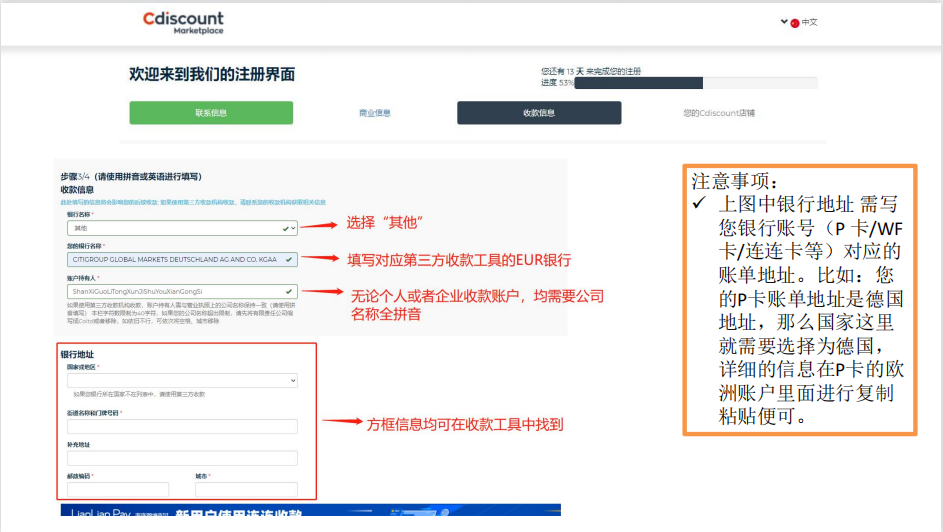Screen dimensions: 943x532
Task: Expand the 国家或地区 country dropdown
Action: (182, 381)
